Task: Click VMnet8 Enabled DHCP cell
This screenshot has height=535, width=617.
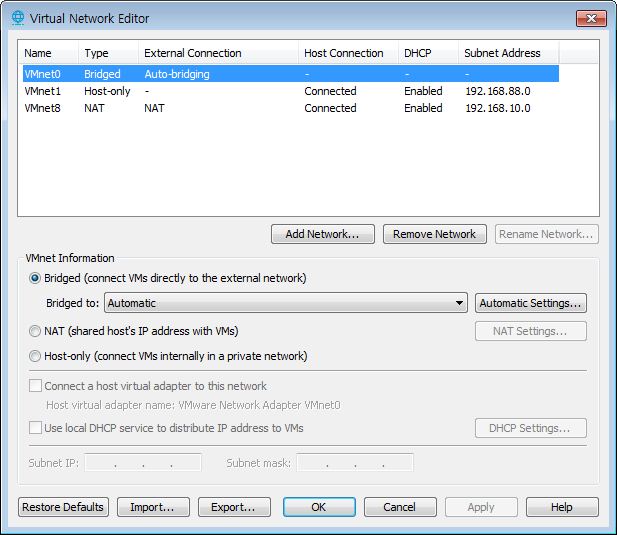Action: coord(423,108)
